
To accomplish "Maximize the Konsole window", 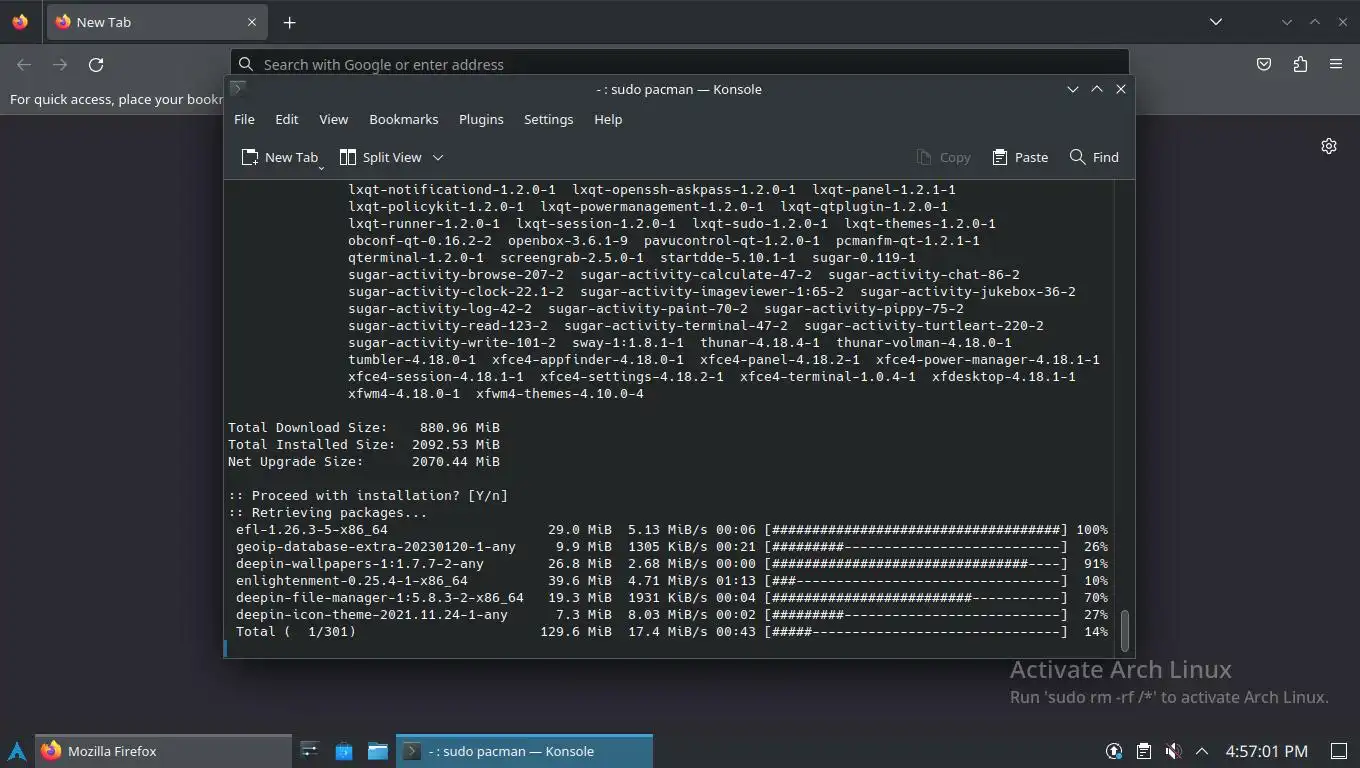I will coord(1097,89).
